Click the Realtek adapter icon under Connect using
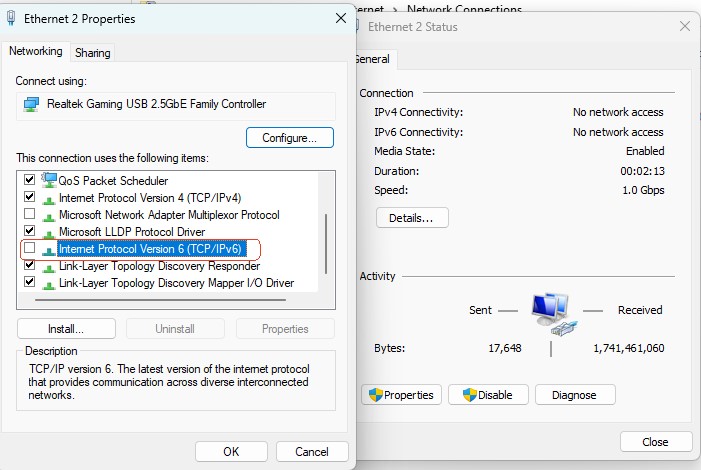 pos(31,104)
